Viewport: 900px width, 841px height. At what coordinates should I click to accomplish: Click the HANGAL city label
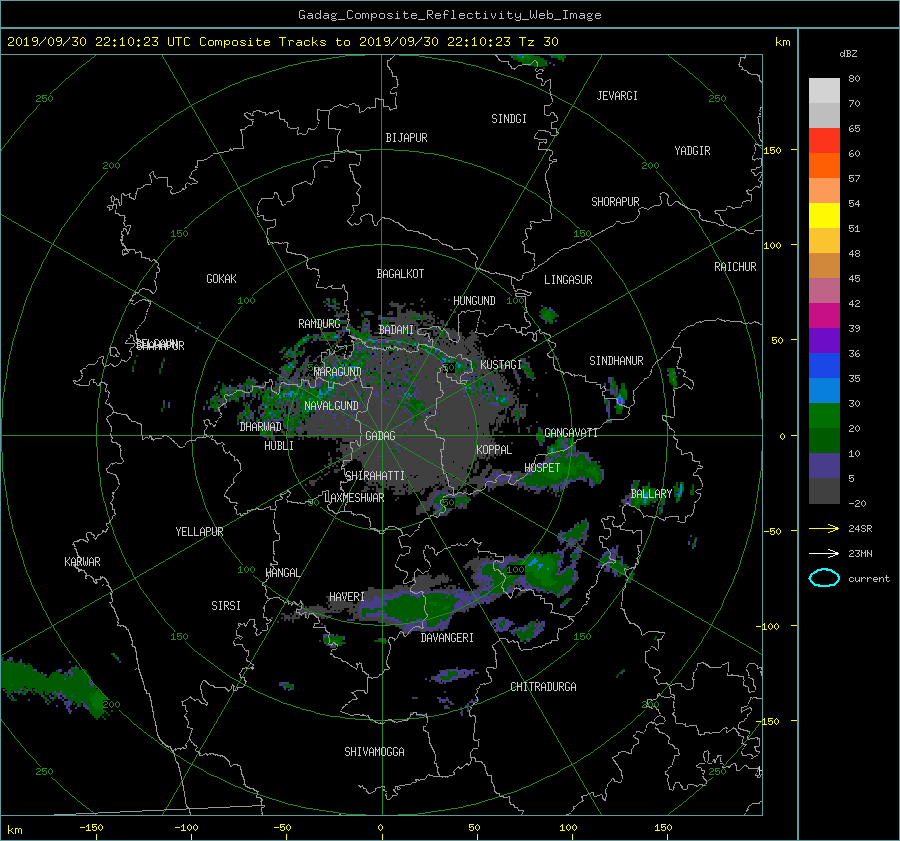[283, 573]
